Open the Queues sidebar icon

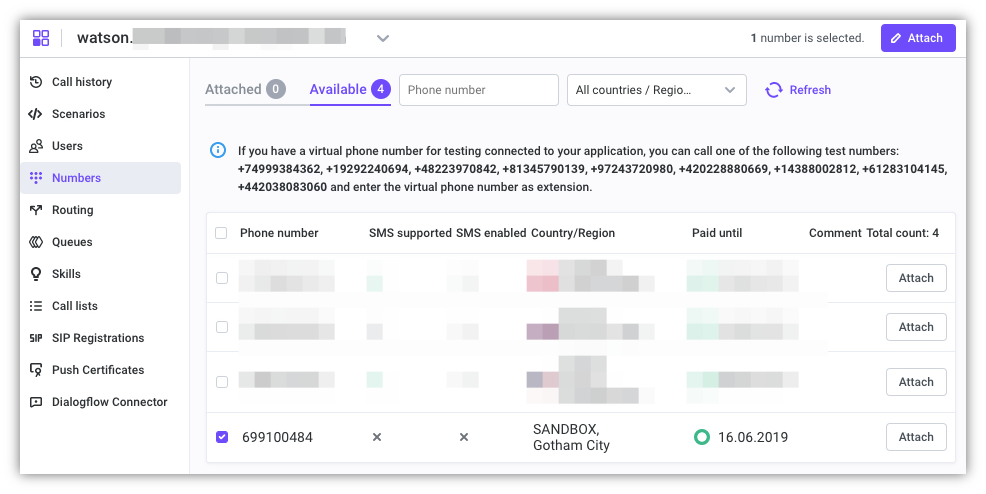pyautogui.click(x=36, y=242)
